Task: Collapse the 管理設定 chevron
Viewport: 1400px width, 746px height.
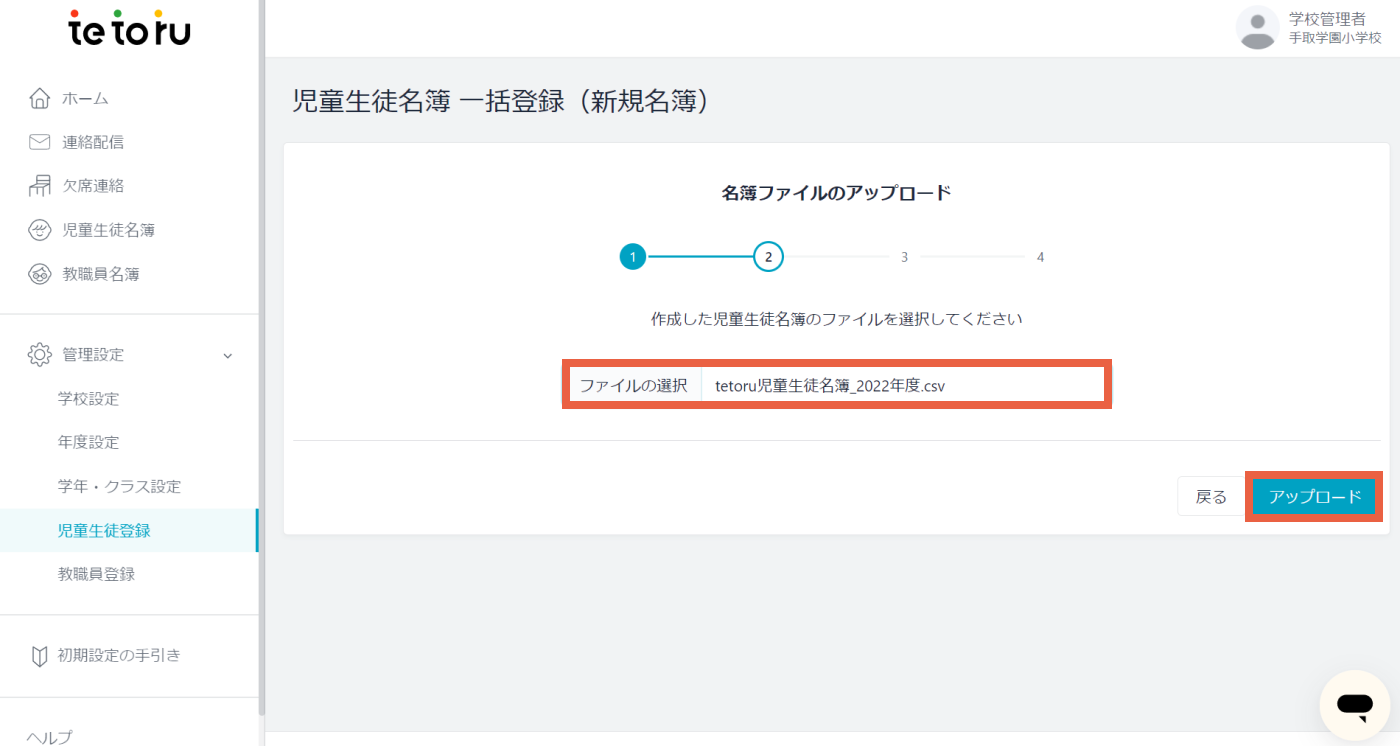Action: click(x=227, y=355)
